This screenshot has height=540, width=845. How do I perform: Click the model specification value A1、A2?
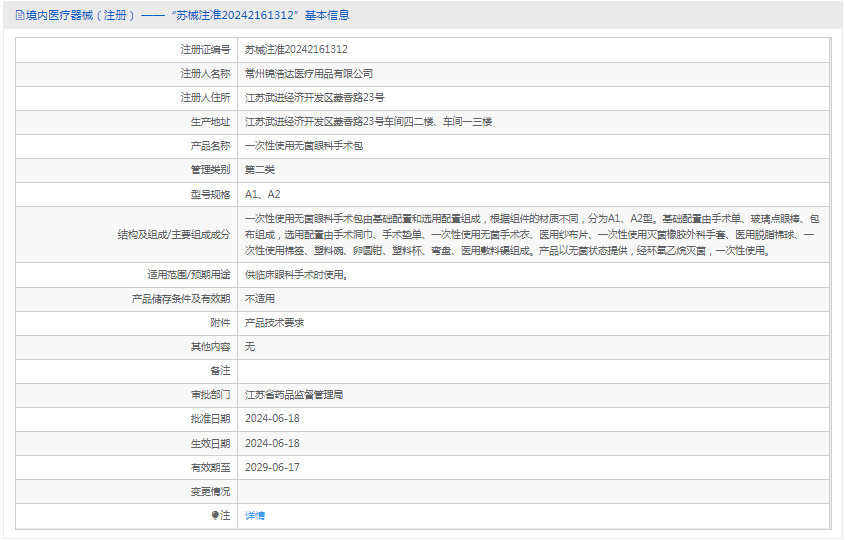[263, 195]
